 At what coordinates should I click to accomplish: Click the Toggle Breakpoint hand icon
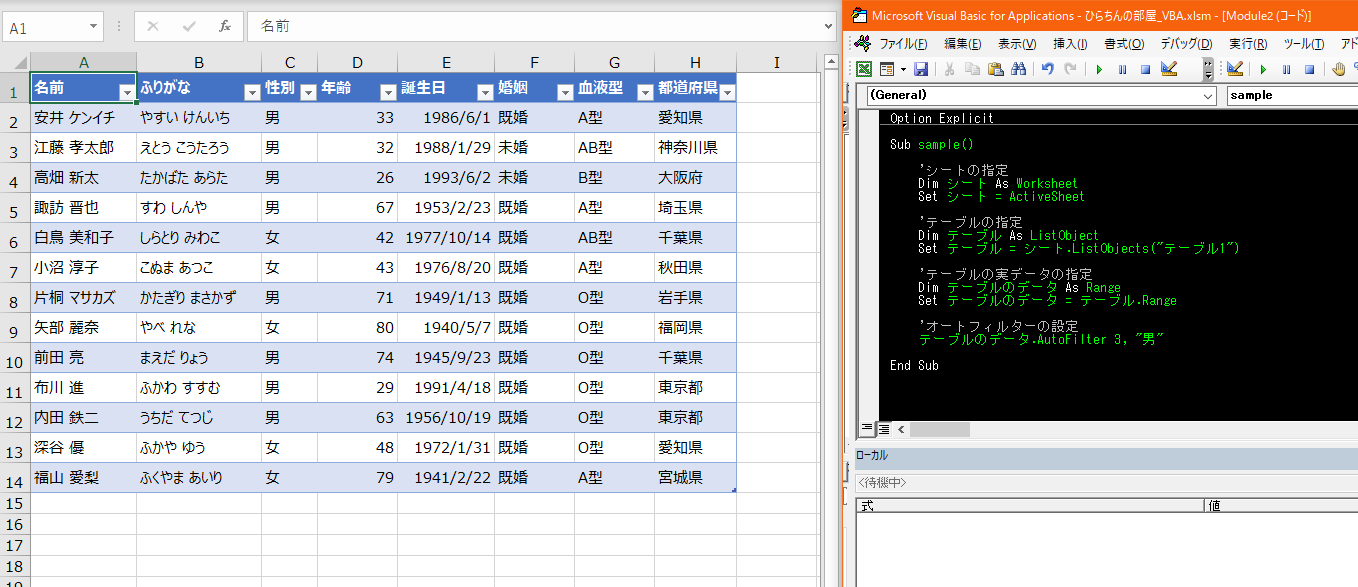(x=1339, y=69)
